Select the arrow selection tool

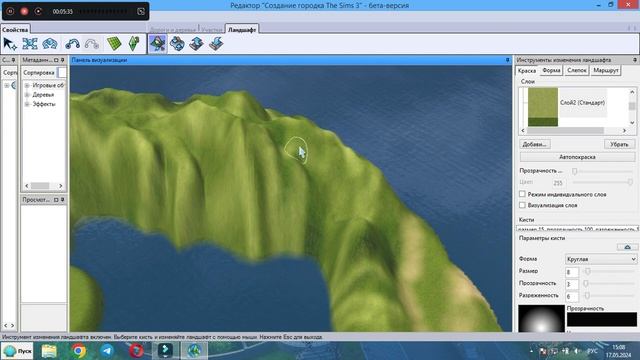coord(10,44)
